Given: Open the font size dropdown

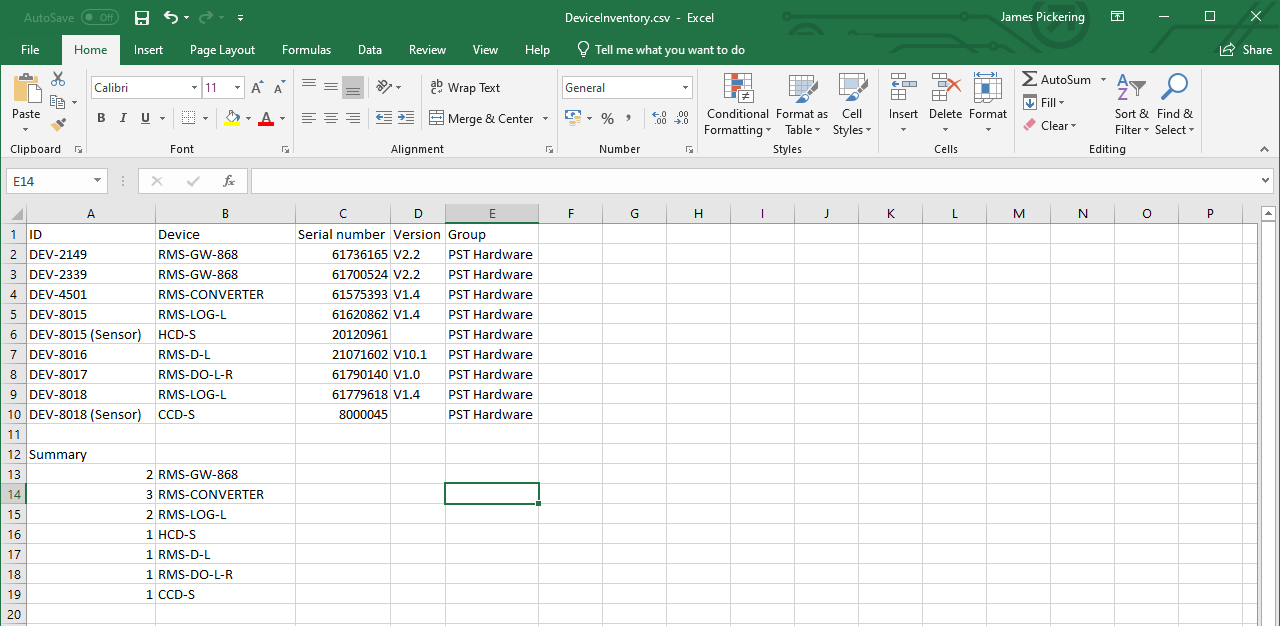Looking at the screenshot, I should (237, 88).
